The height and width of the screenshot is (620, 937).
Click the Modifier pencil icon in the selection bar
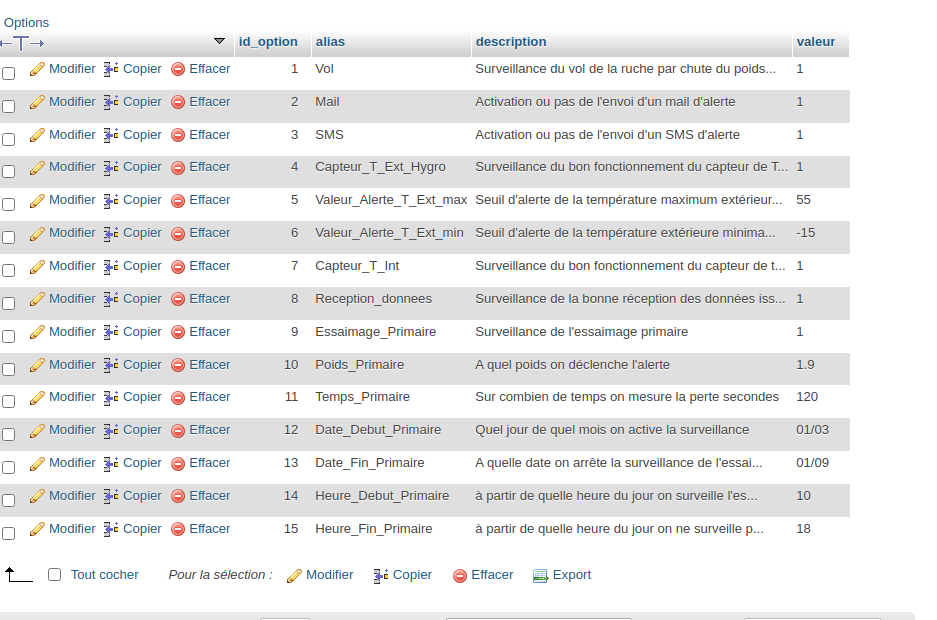[294, 574]
